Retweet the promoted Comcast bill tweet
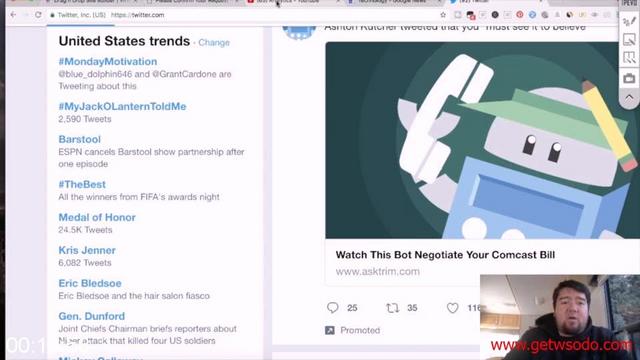 [x=392, y=308]
